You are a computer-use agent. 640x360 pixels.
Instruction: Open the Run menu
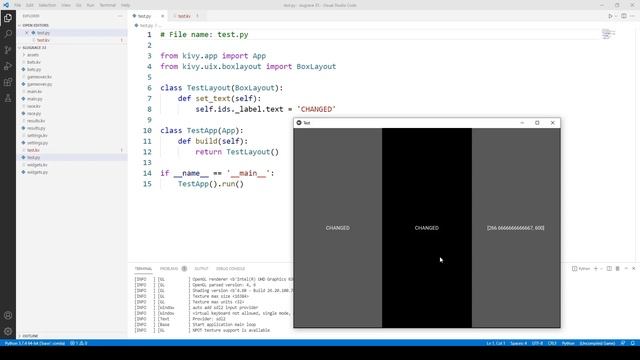(x=91, y=5)
